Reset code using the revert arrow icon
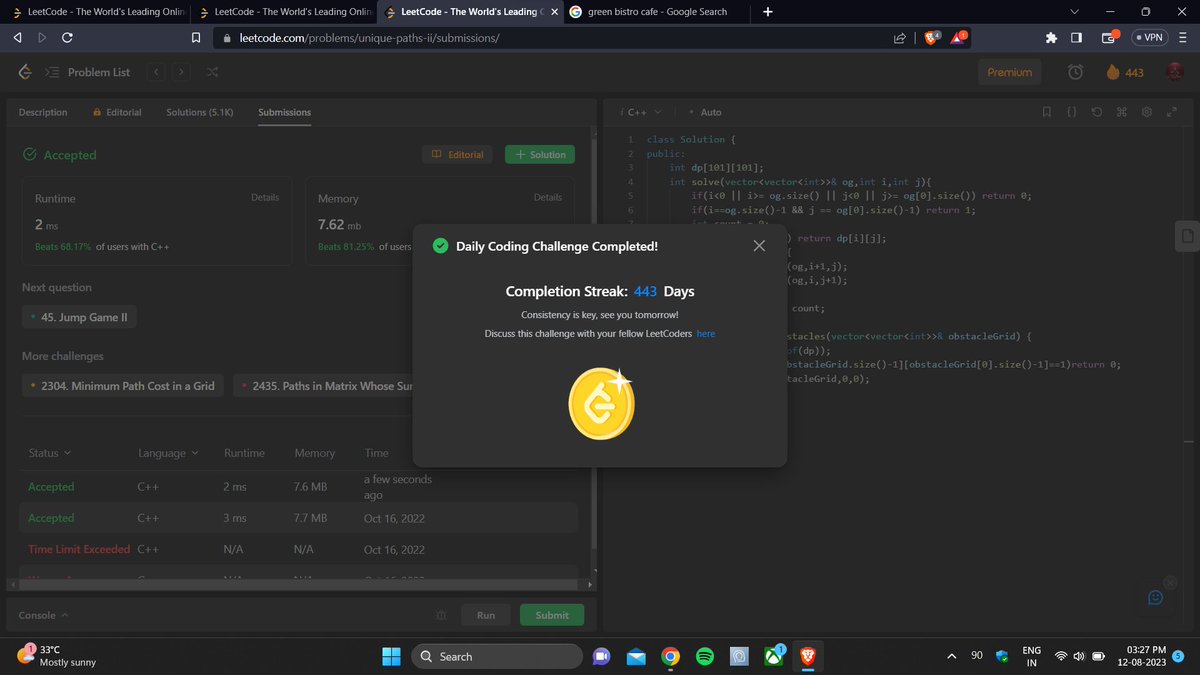 click(1097, 112)
